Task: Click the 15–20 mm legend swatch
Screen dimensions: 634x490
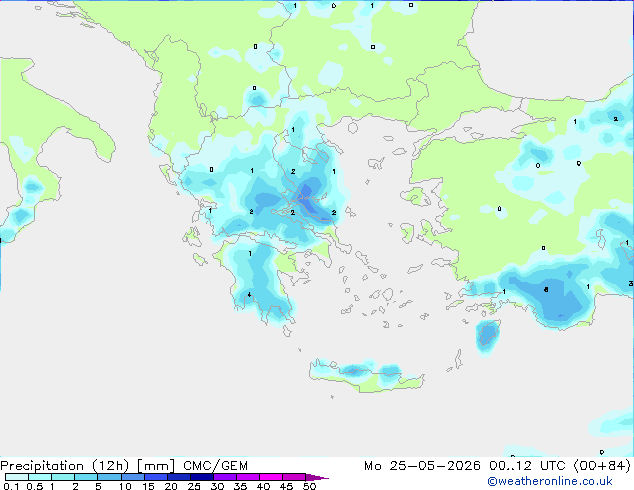Action: click(x=156, y=477)
